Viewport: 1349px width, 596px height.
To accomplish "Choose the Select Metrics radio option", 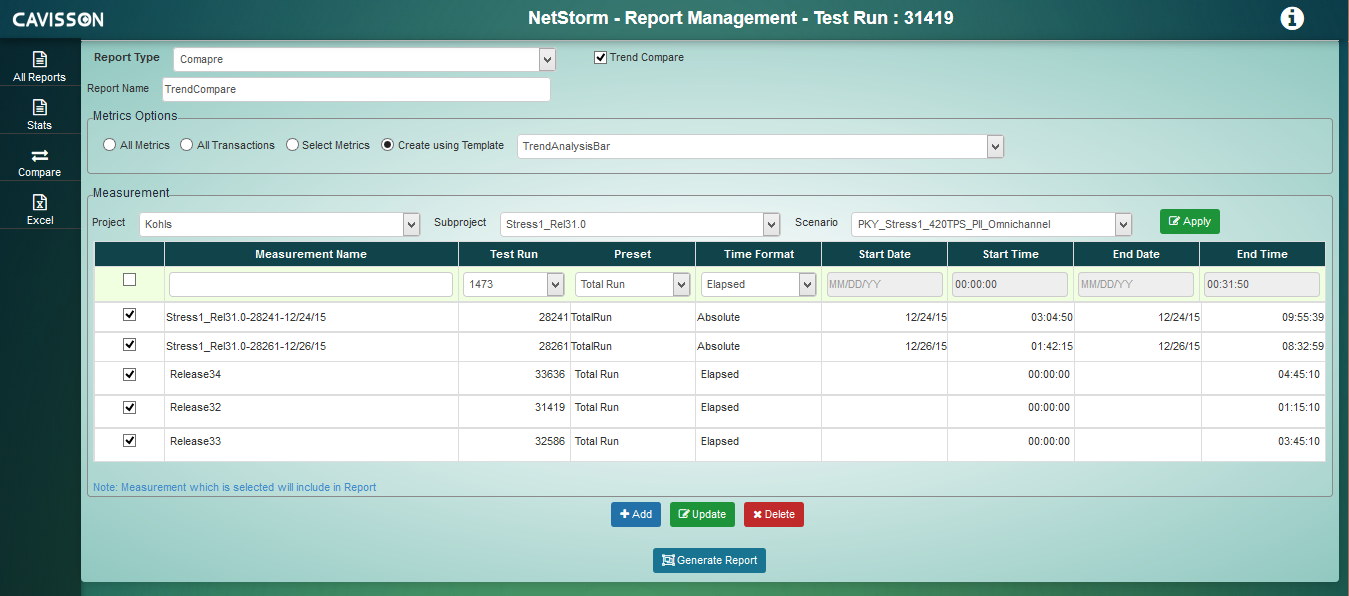I will 292,145.
